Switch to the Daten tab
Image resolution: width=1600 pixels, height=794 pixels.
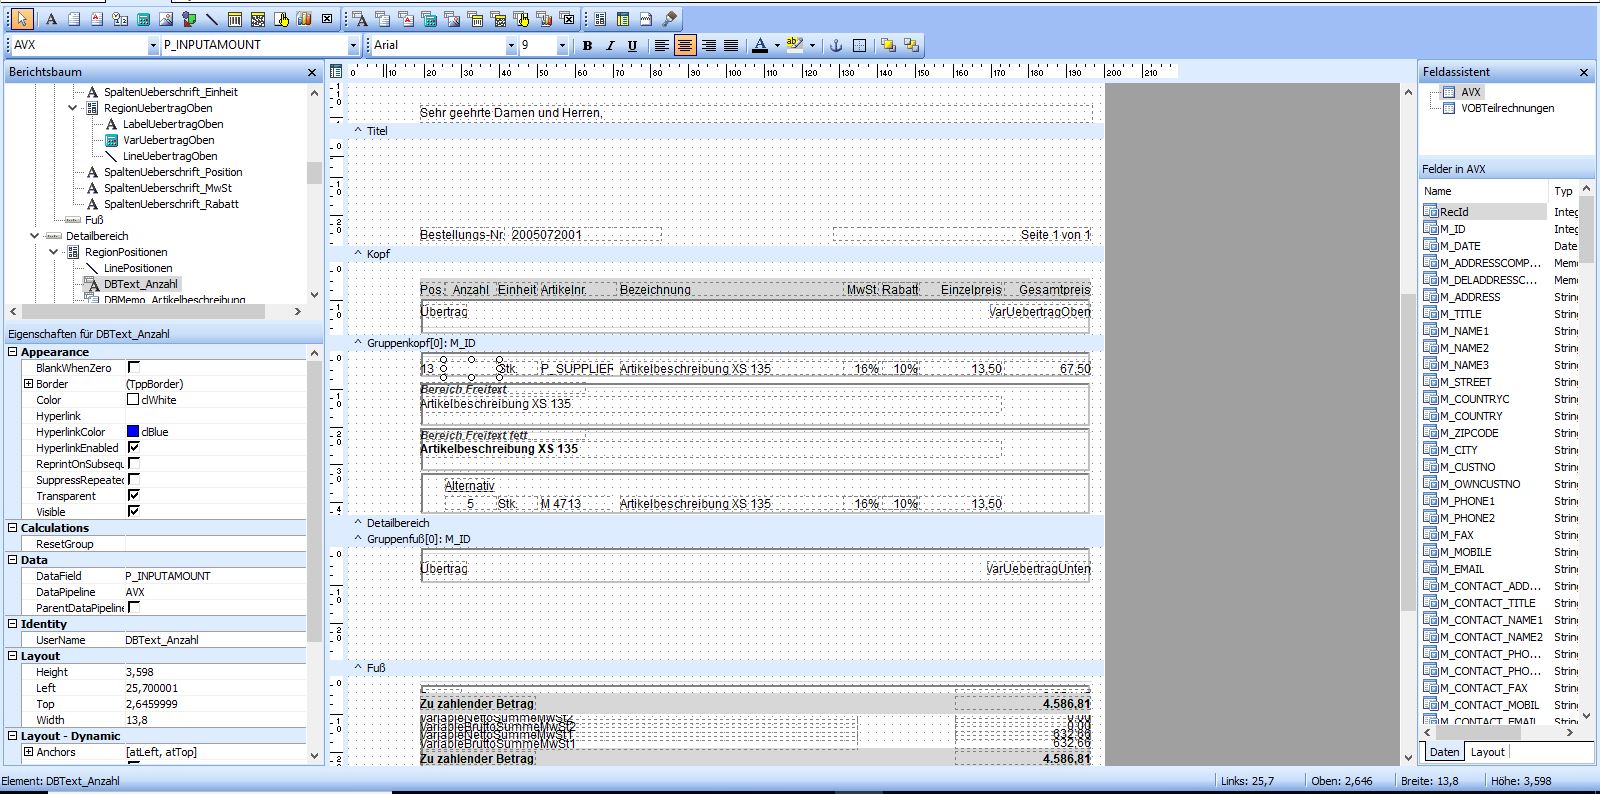[1444, 752]
